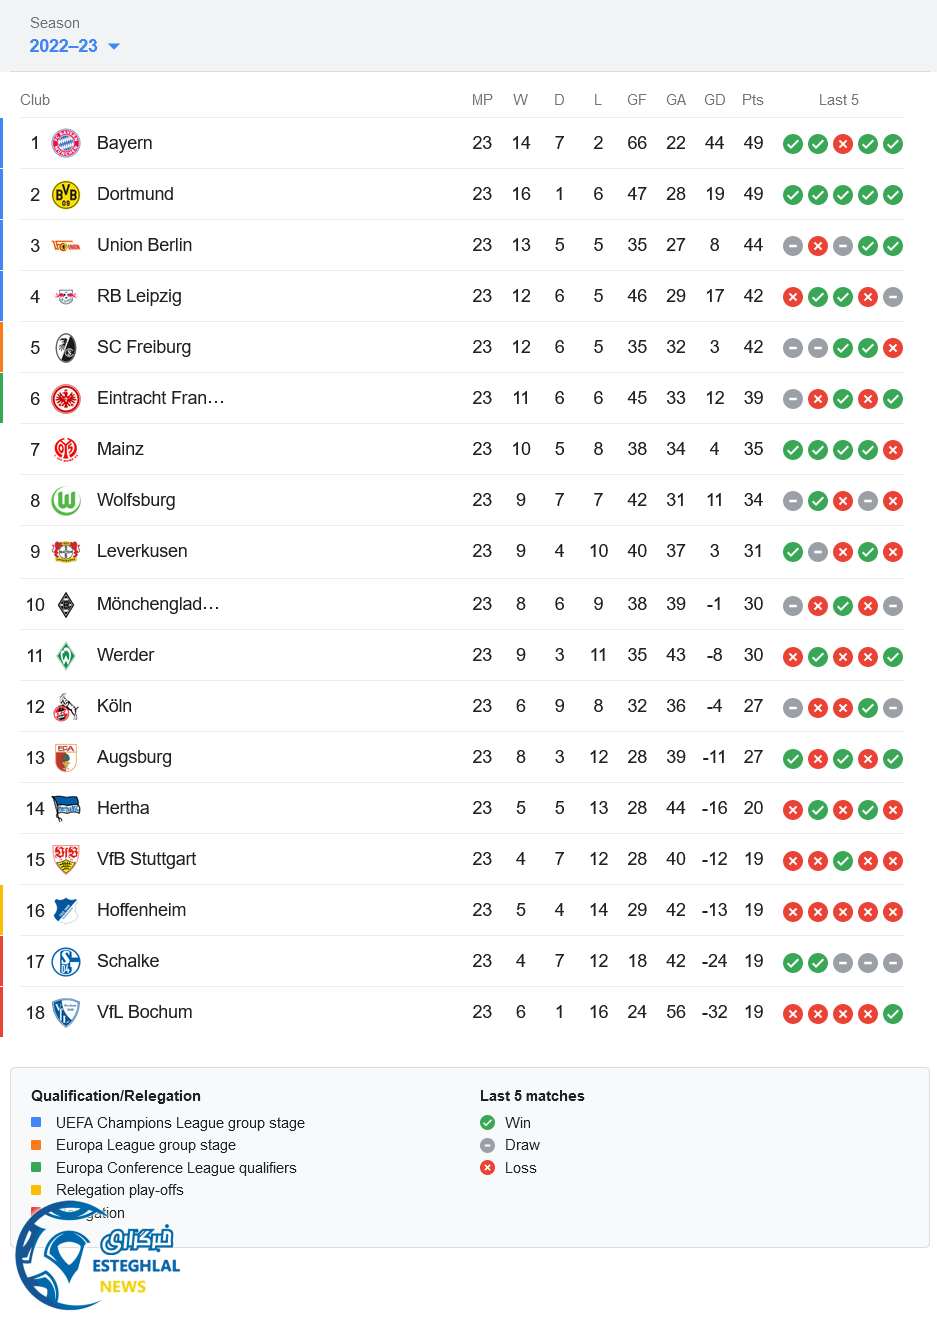937x1337 pixels.
Task: Click the RB Leipzig logo
Action: [66, 296]
